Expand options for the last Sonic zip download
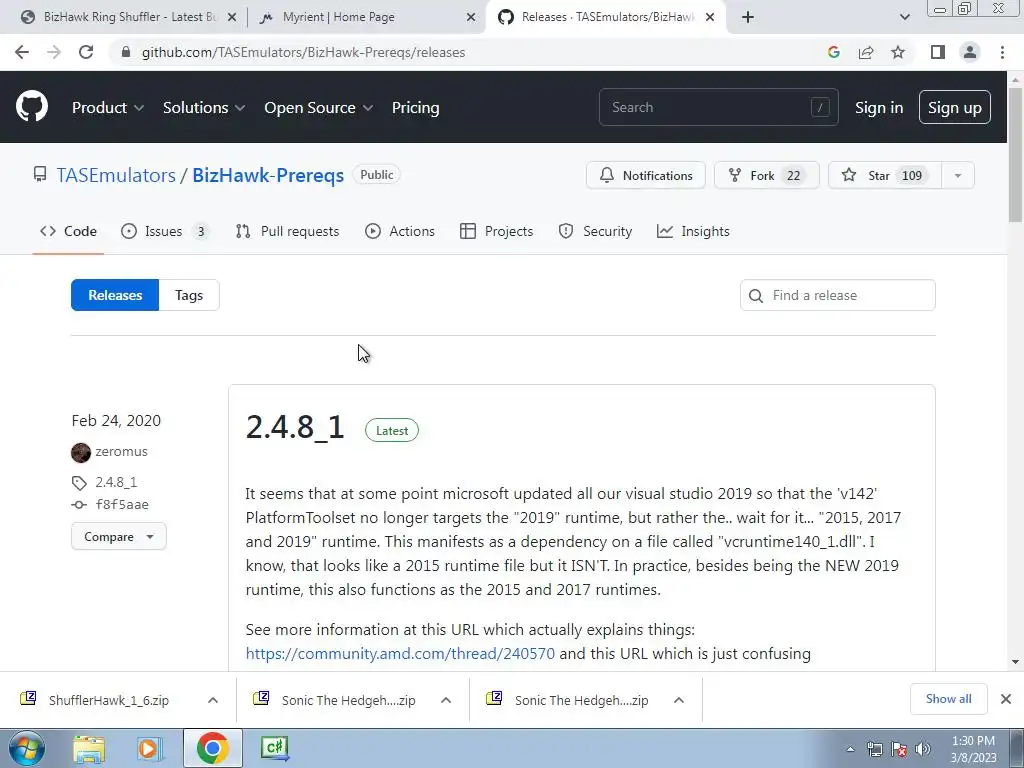The width and height of the screenshot is (1024, 768). [x=679, y=700]
